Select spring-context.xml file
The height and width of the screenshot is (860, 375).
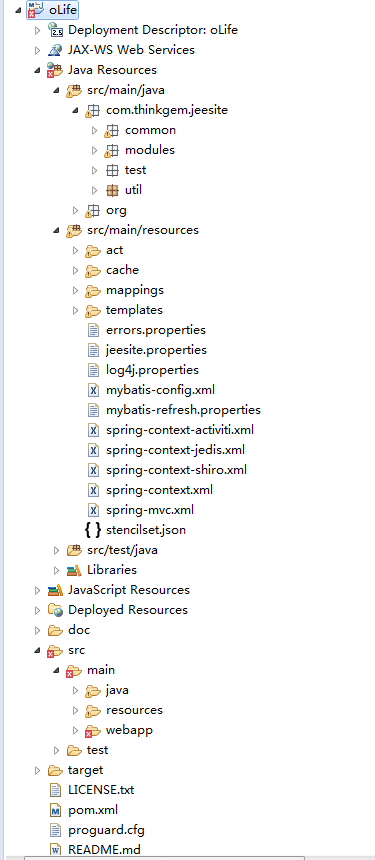[x=160, y=490]
